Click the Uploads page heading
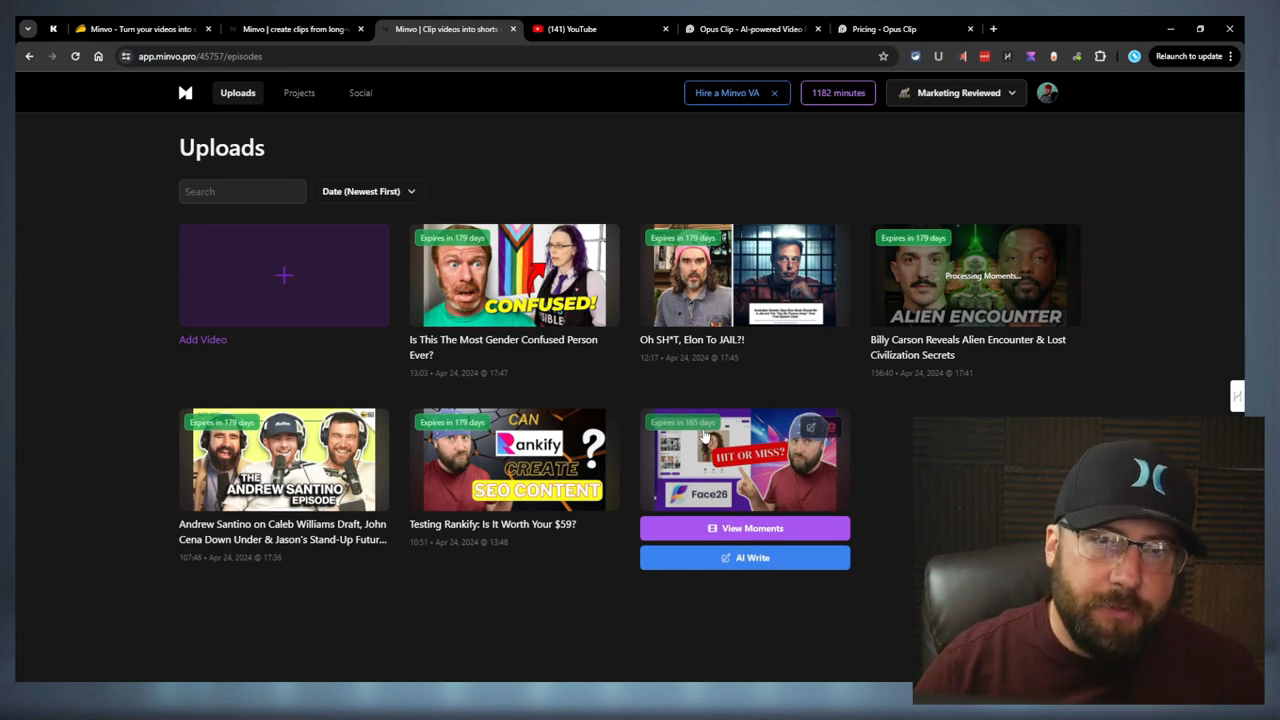1280x720 pixels. coord(222,148)
